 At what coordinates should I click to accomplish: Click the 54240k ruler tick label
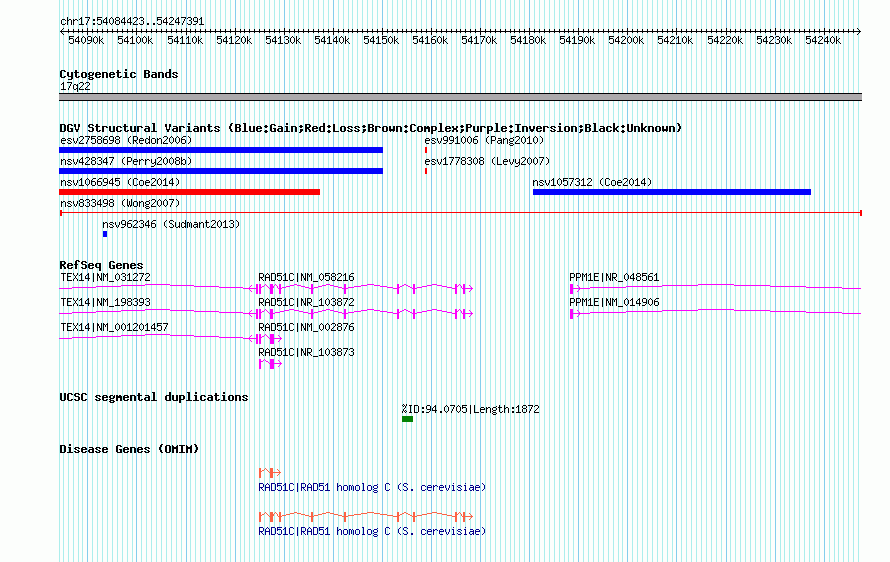click(823, 40)
